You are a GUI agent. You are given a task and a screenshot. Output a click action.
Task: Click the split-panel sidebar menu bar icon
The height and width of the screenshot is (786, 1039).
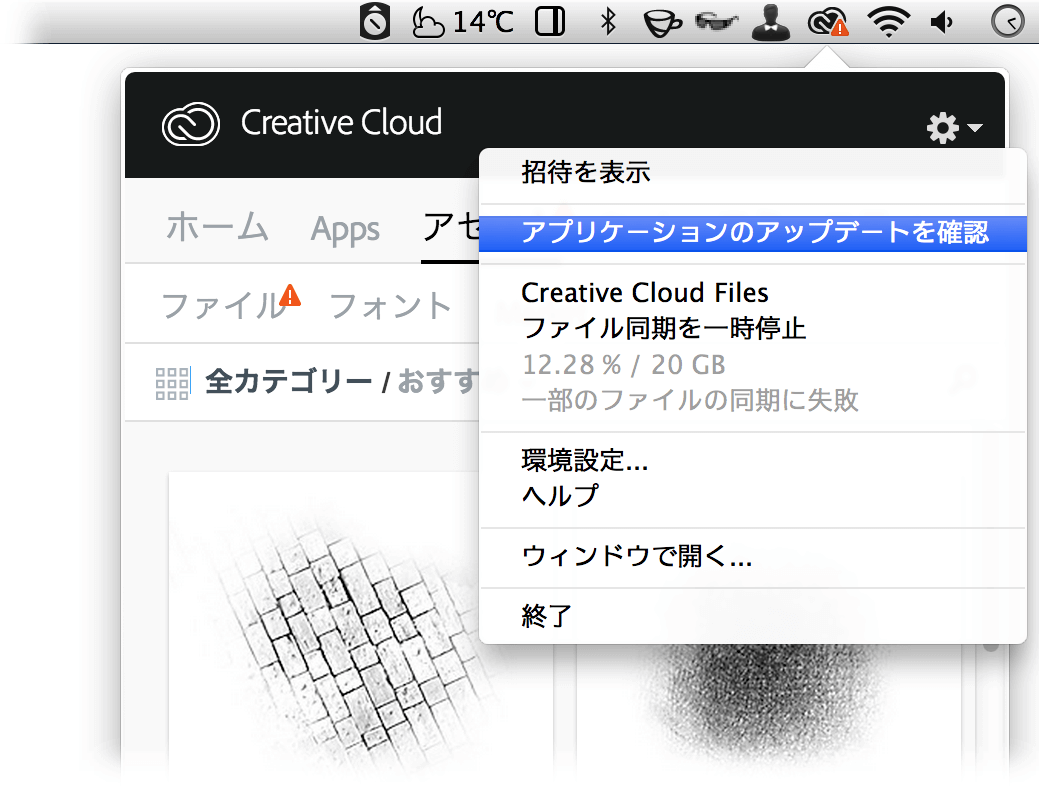tap(550, 22)
